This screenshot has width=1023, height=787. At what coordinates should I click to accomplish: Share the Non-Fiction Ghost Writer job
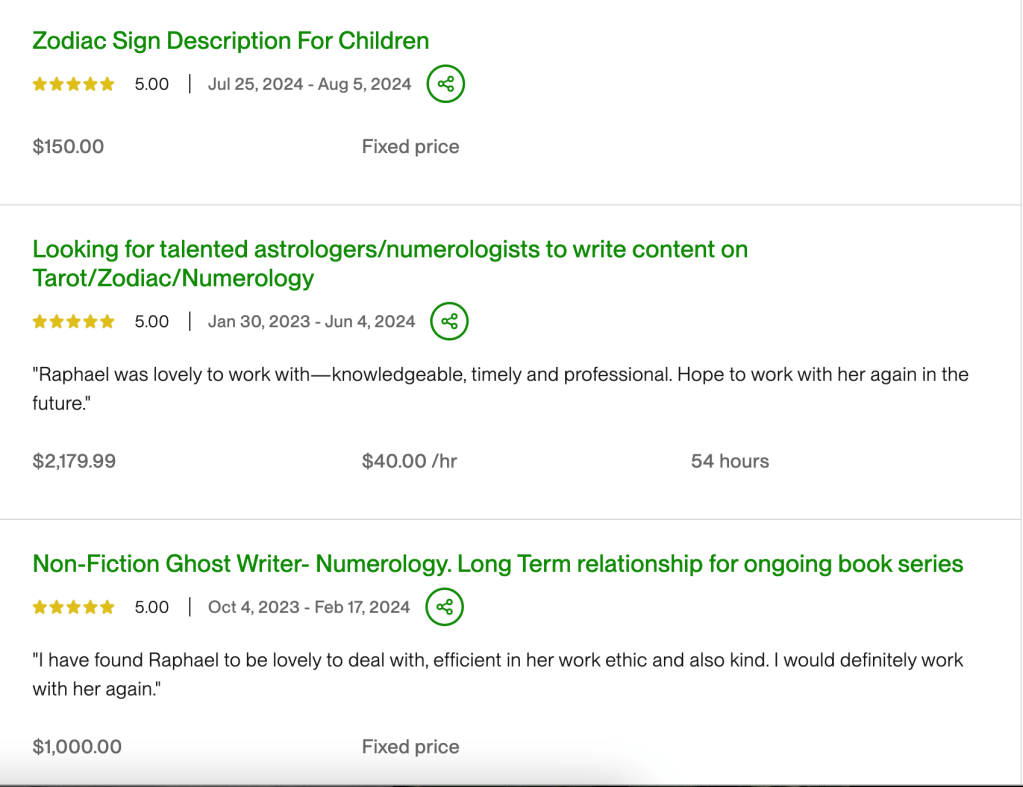tap(445, 607)
